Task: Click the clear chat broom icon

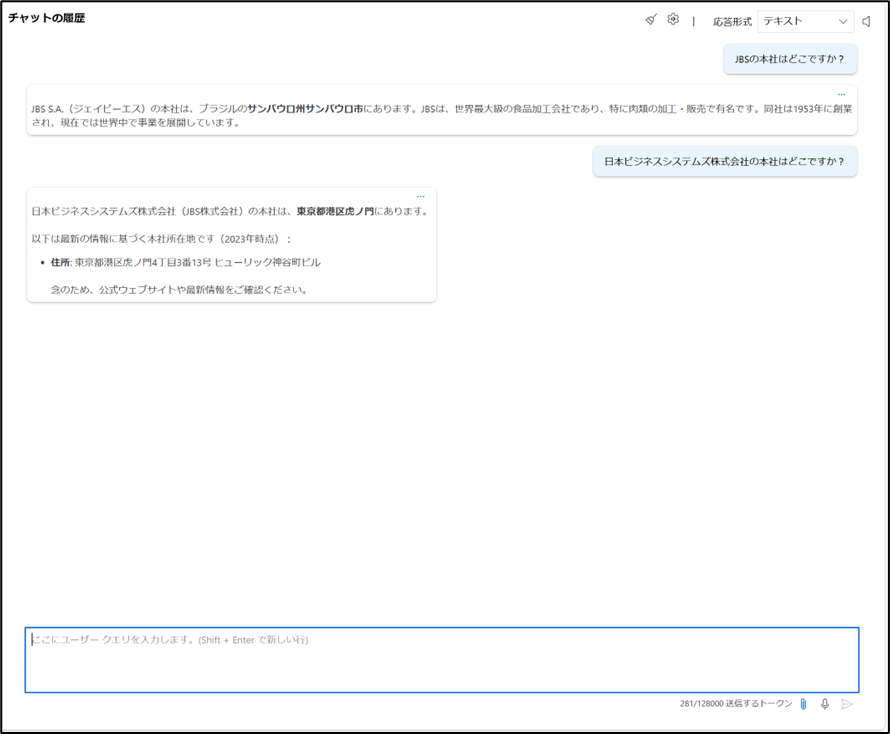Action: (x=651, y=20)
